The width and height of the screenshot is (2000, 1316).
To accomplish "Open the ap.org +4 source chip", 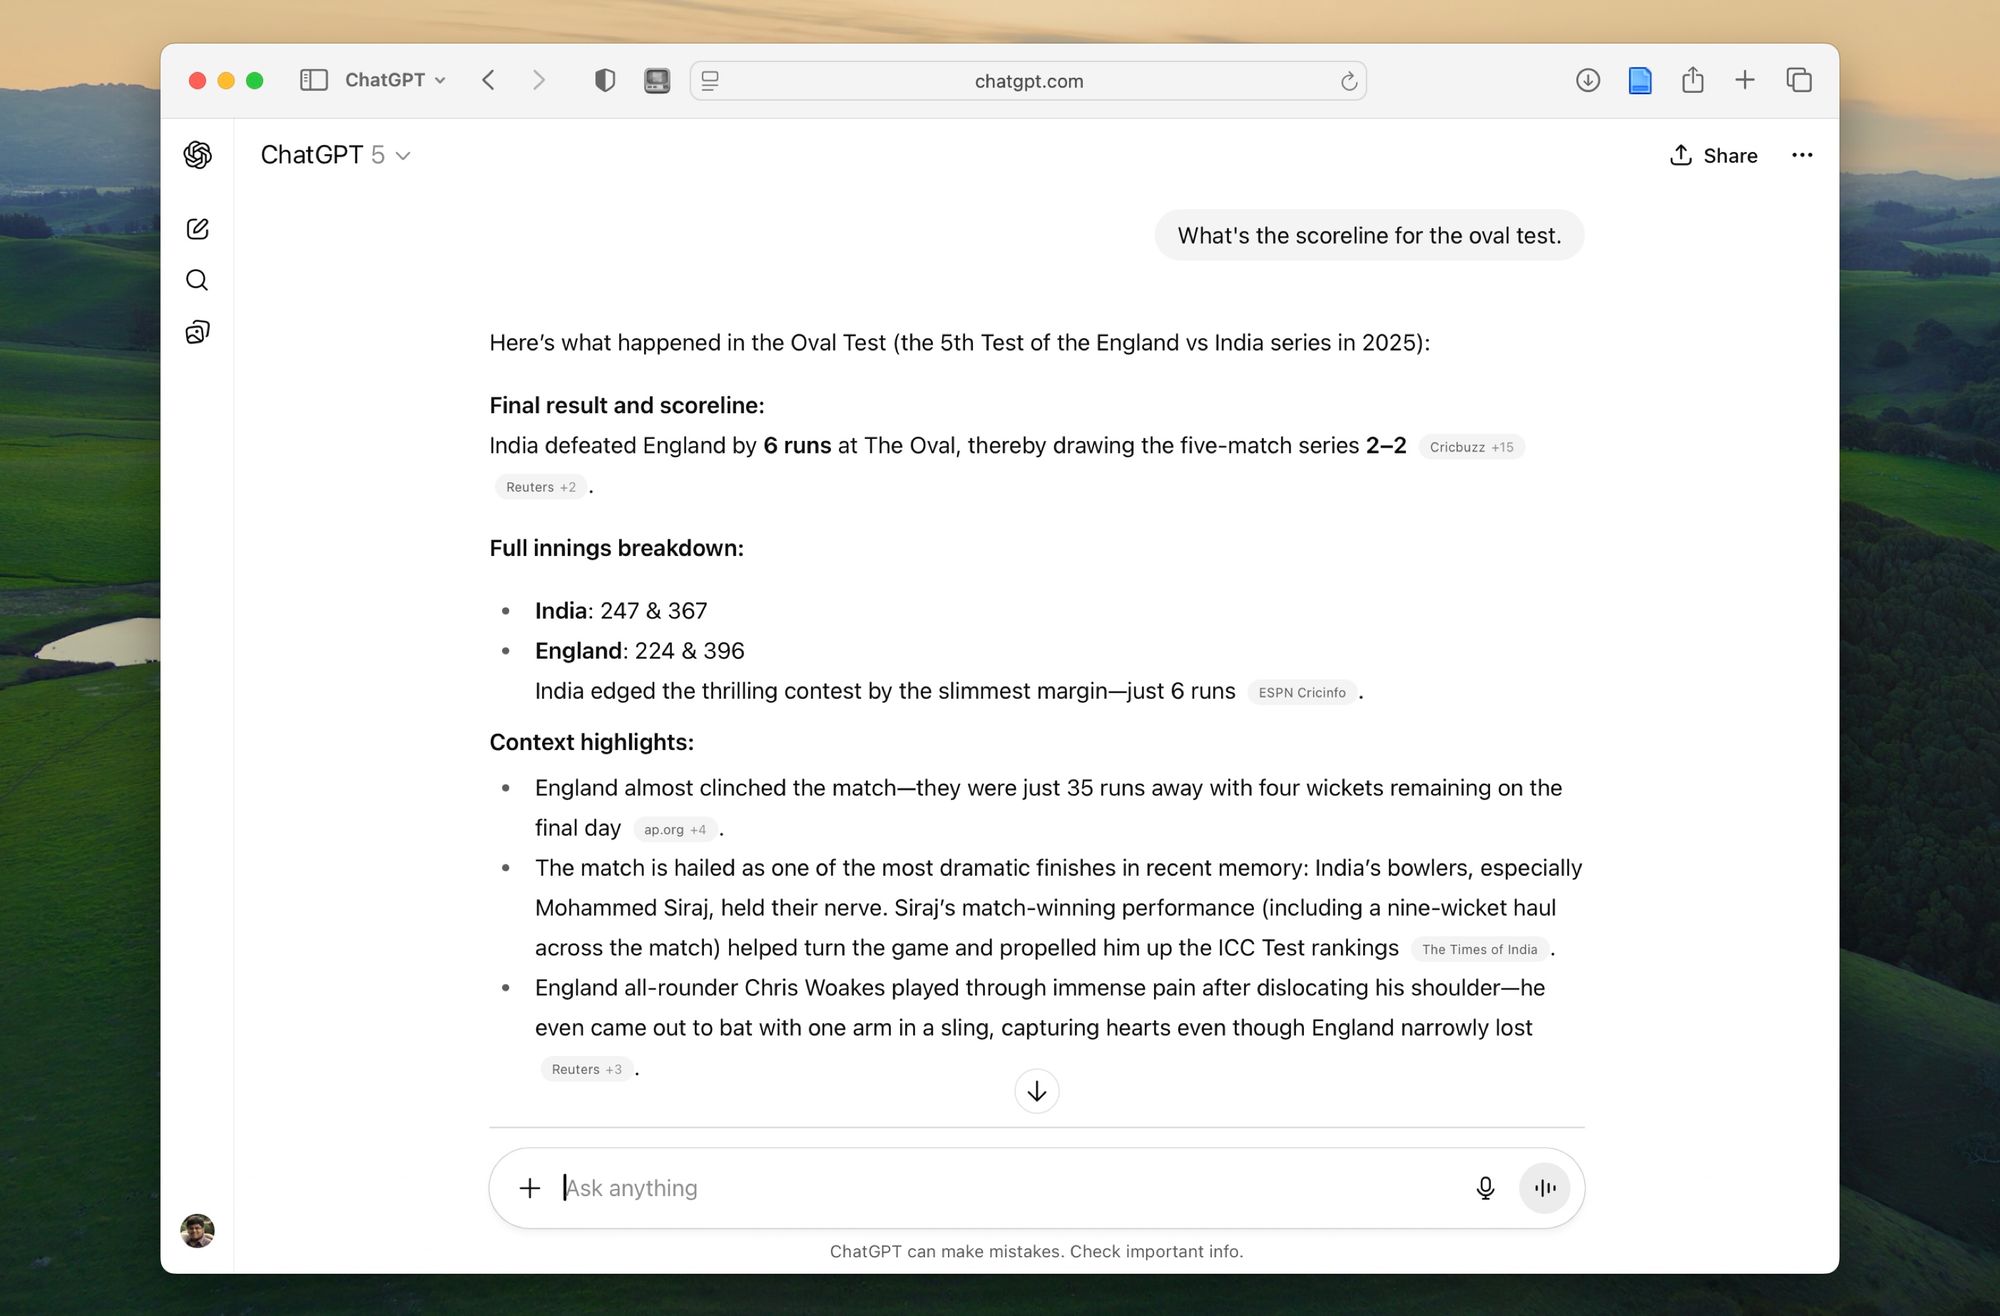I will click(x=675, y=829).
